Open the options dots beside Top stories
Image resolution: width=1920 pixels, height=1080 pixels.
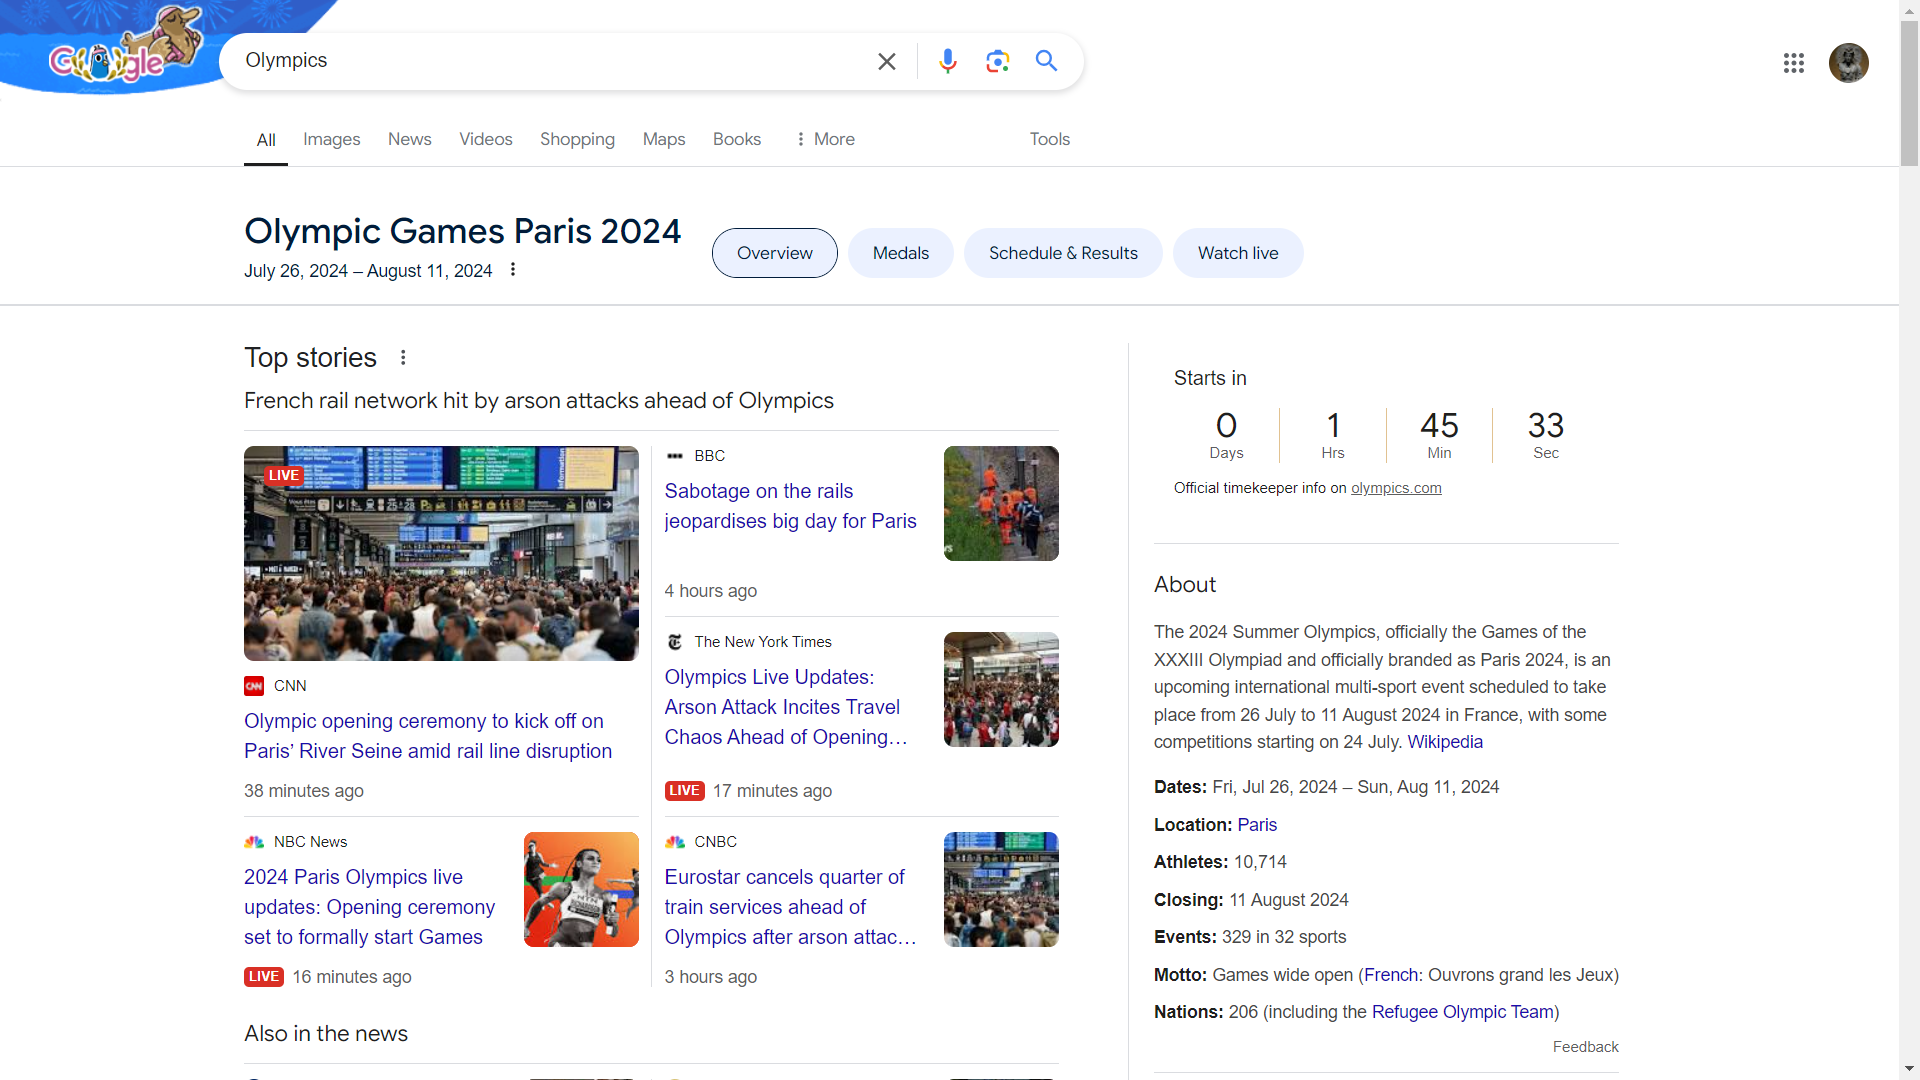coord(403,358)
